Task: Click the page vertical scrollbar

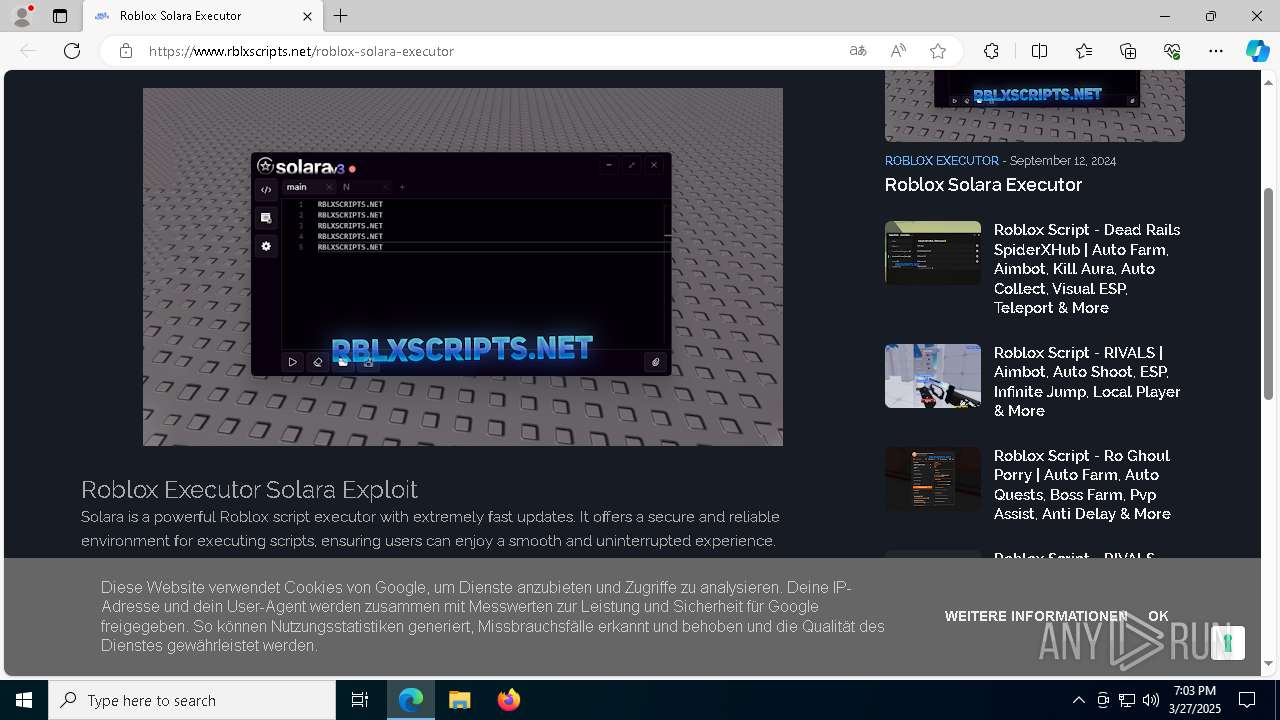Action: pyautogui.click(x=1268, y=295)
